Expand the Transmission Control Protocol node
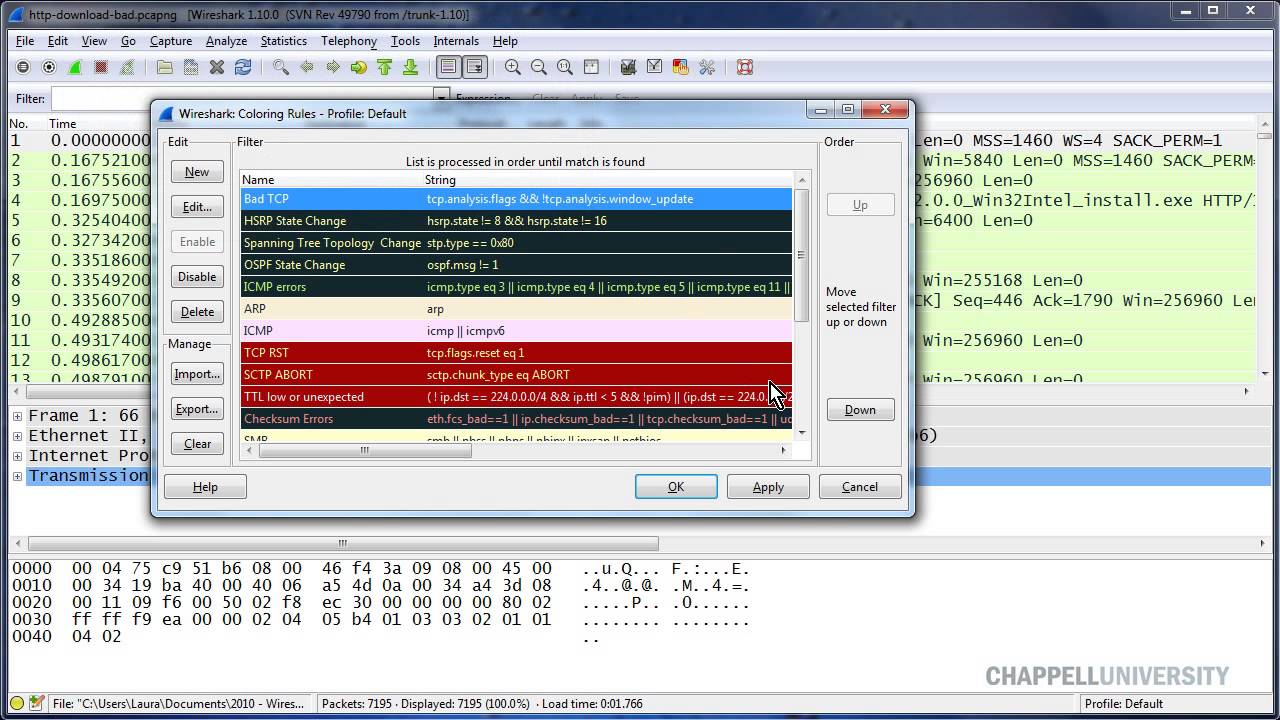1280x720 pixels. (x=17, y=476)
